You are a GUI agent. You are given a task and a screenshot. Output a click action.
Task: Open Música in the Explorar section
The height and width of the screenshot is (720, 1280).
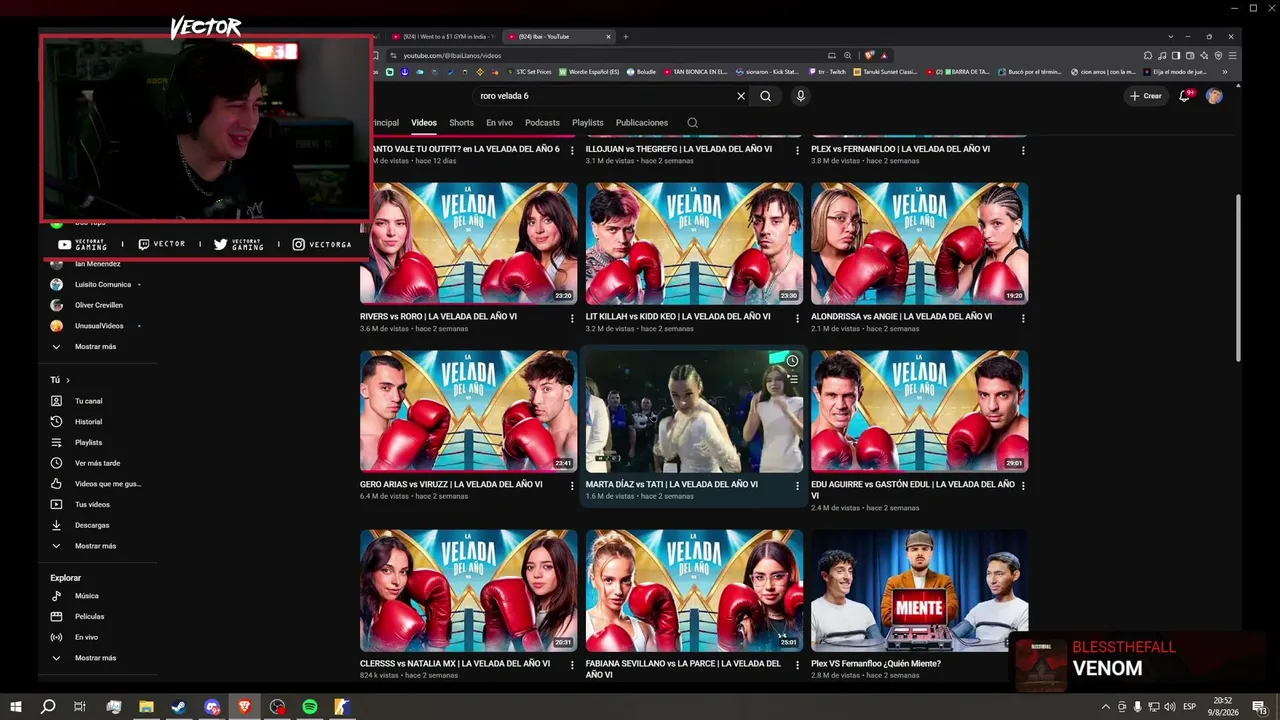click(x=86, y=596)
